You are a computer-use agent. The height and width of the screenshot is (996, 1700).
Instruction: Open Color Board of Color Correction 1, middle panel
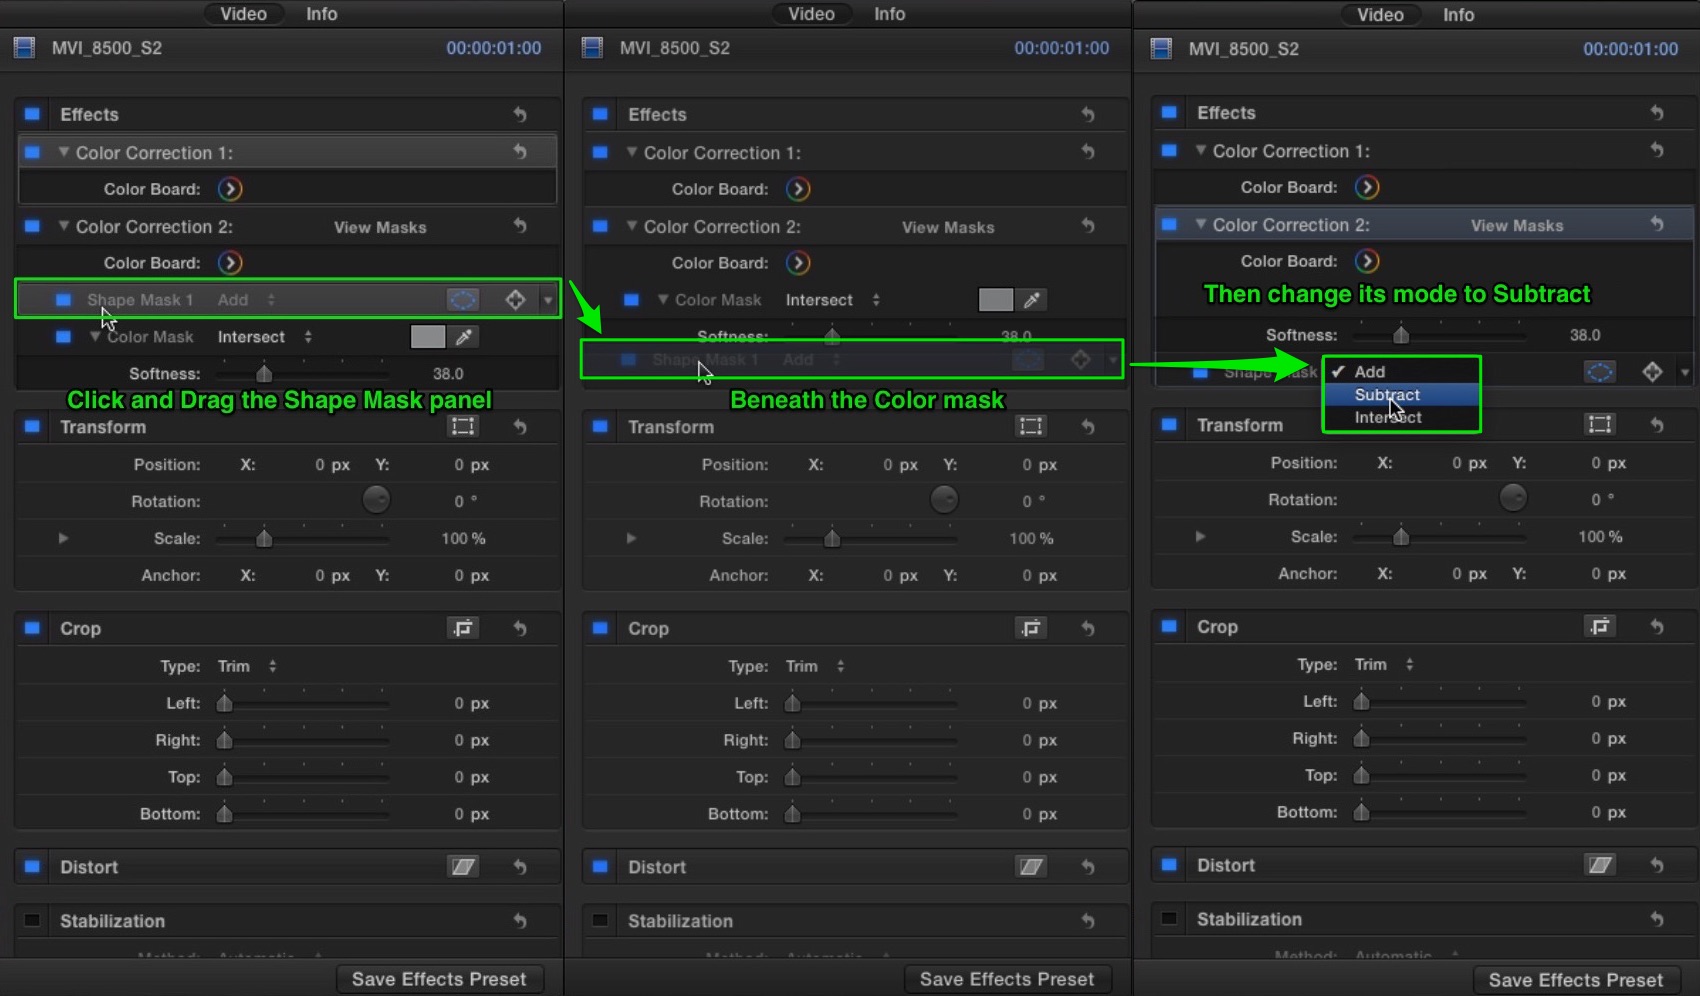(x=798, y=189)
